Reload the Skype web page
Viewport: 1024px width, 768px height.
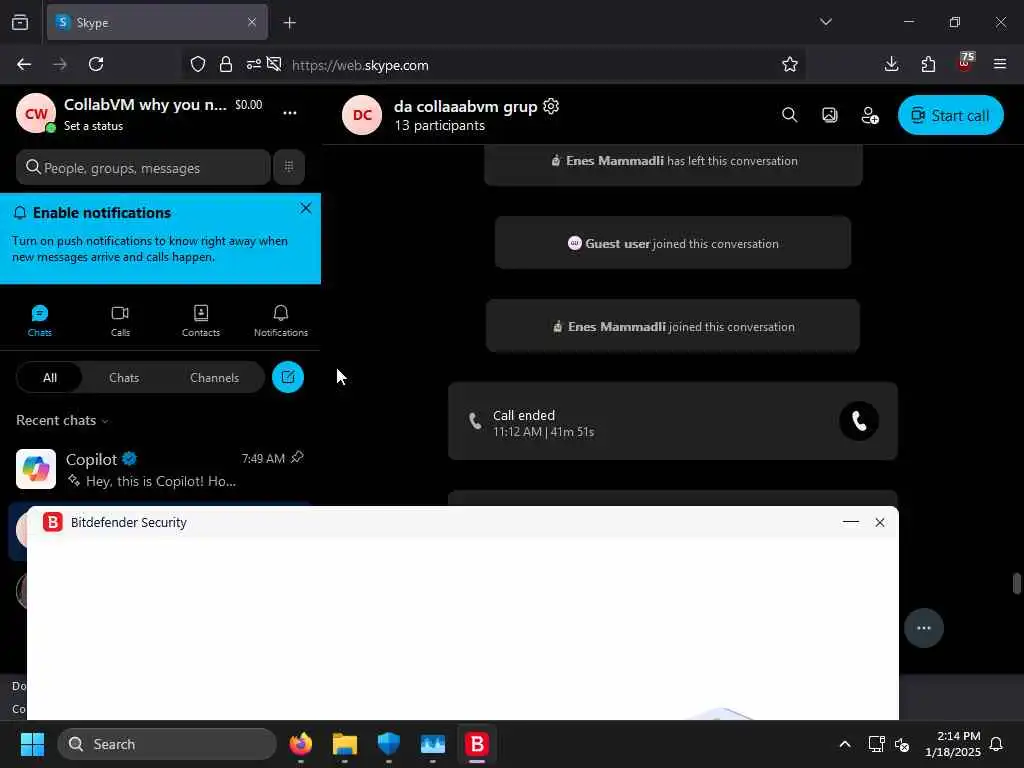coord(96,64)
